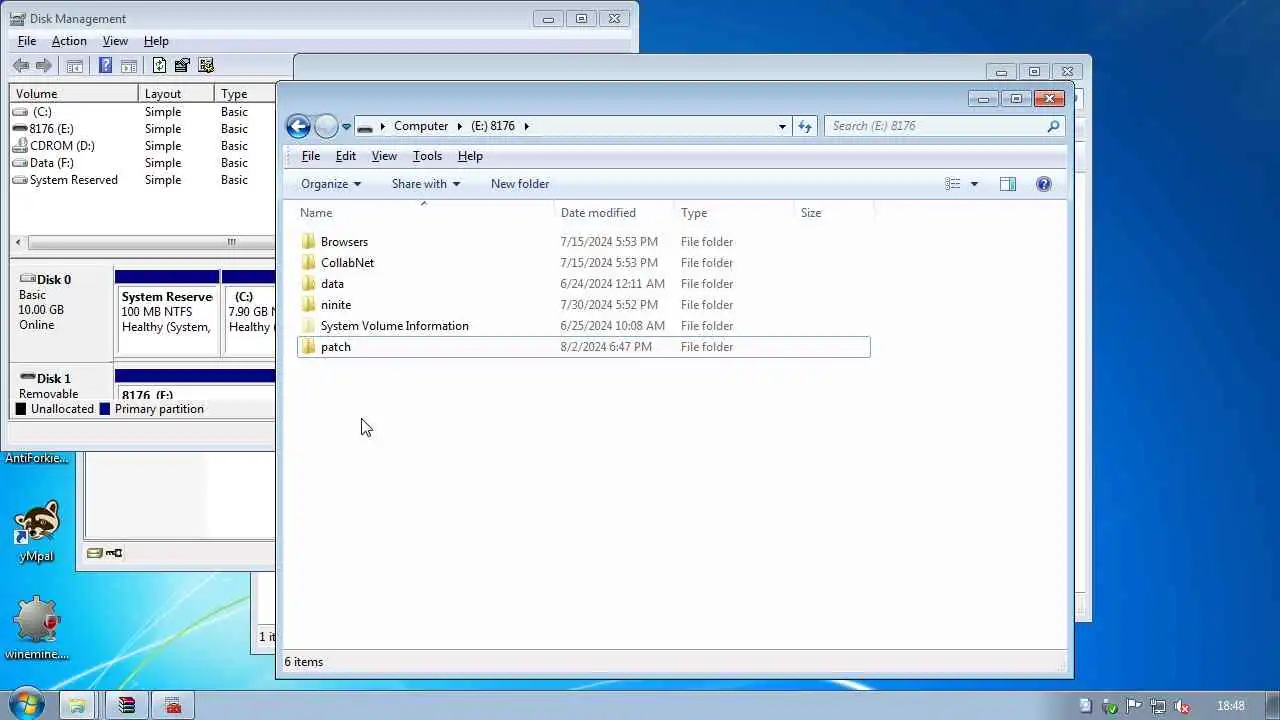The width and height of the screenshot is (1280, 720).
Task: Open the view options dropdown arrow
Action: click(974, 184)
